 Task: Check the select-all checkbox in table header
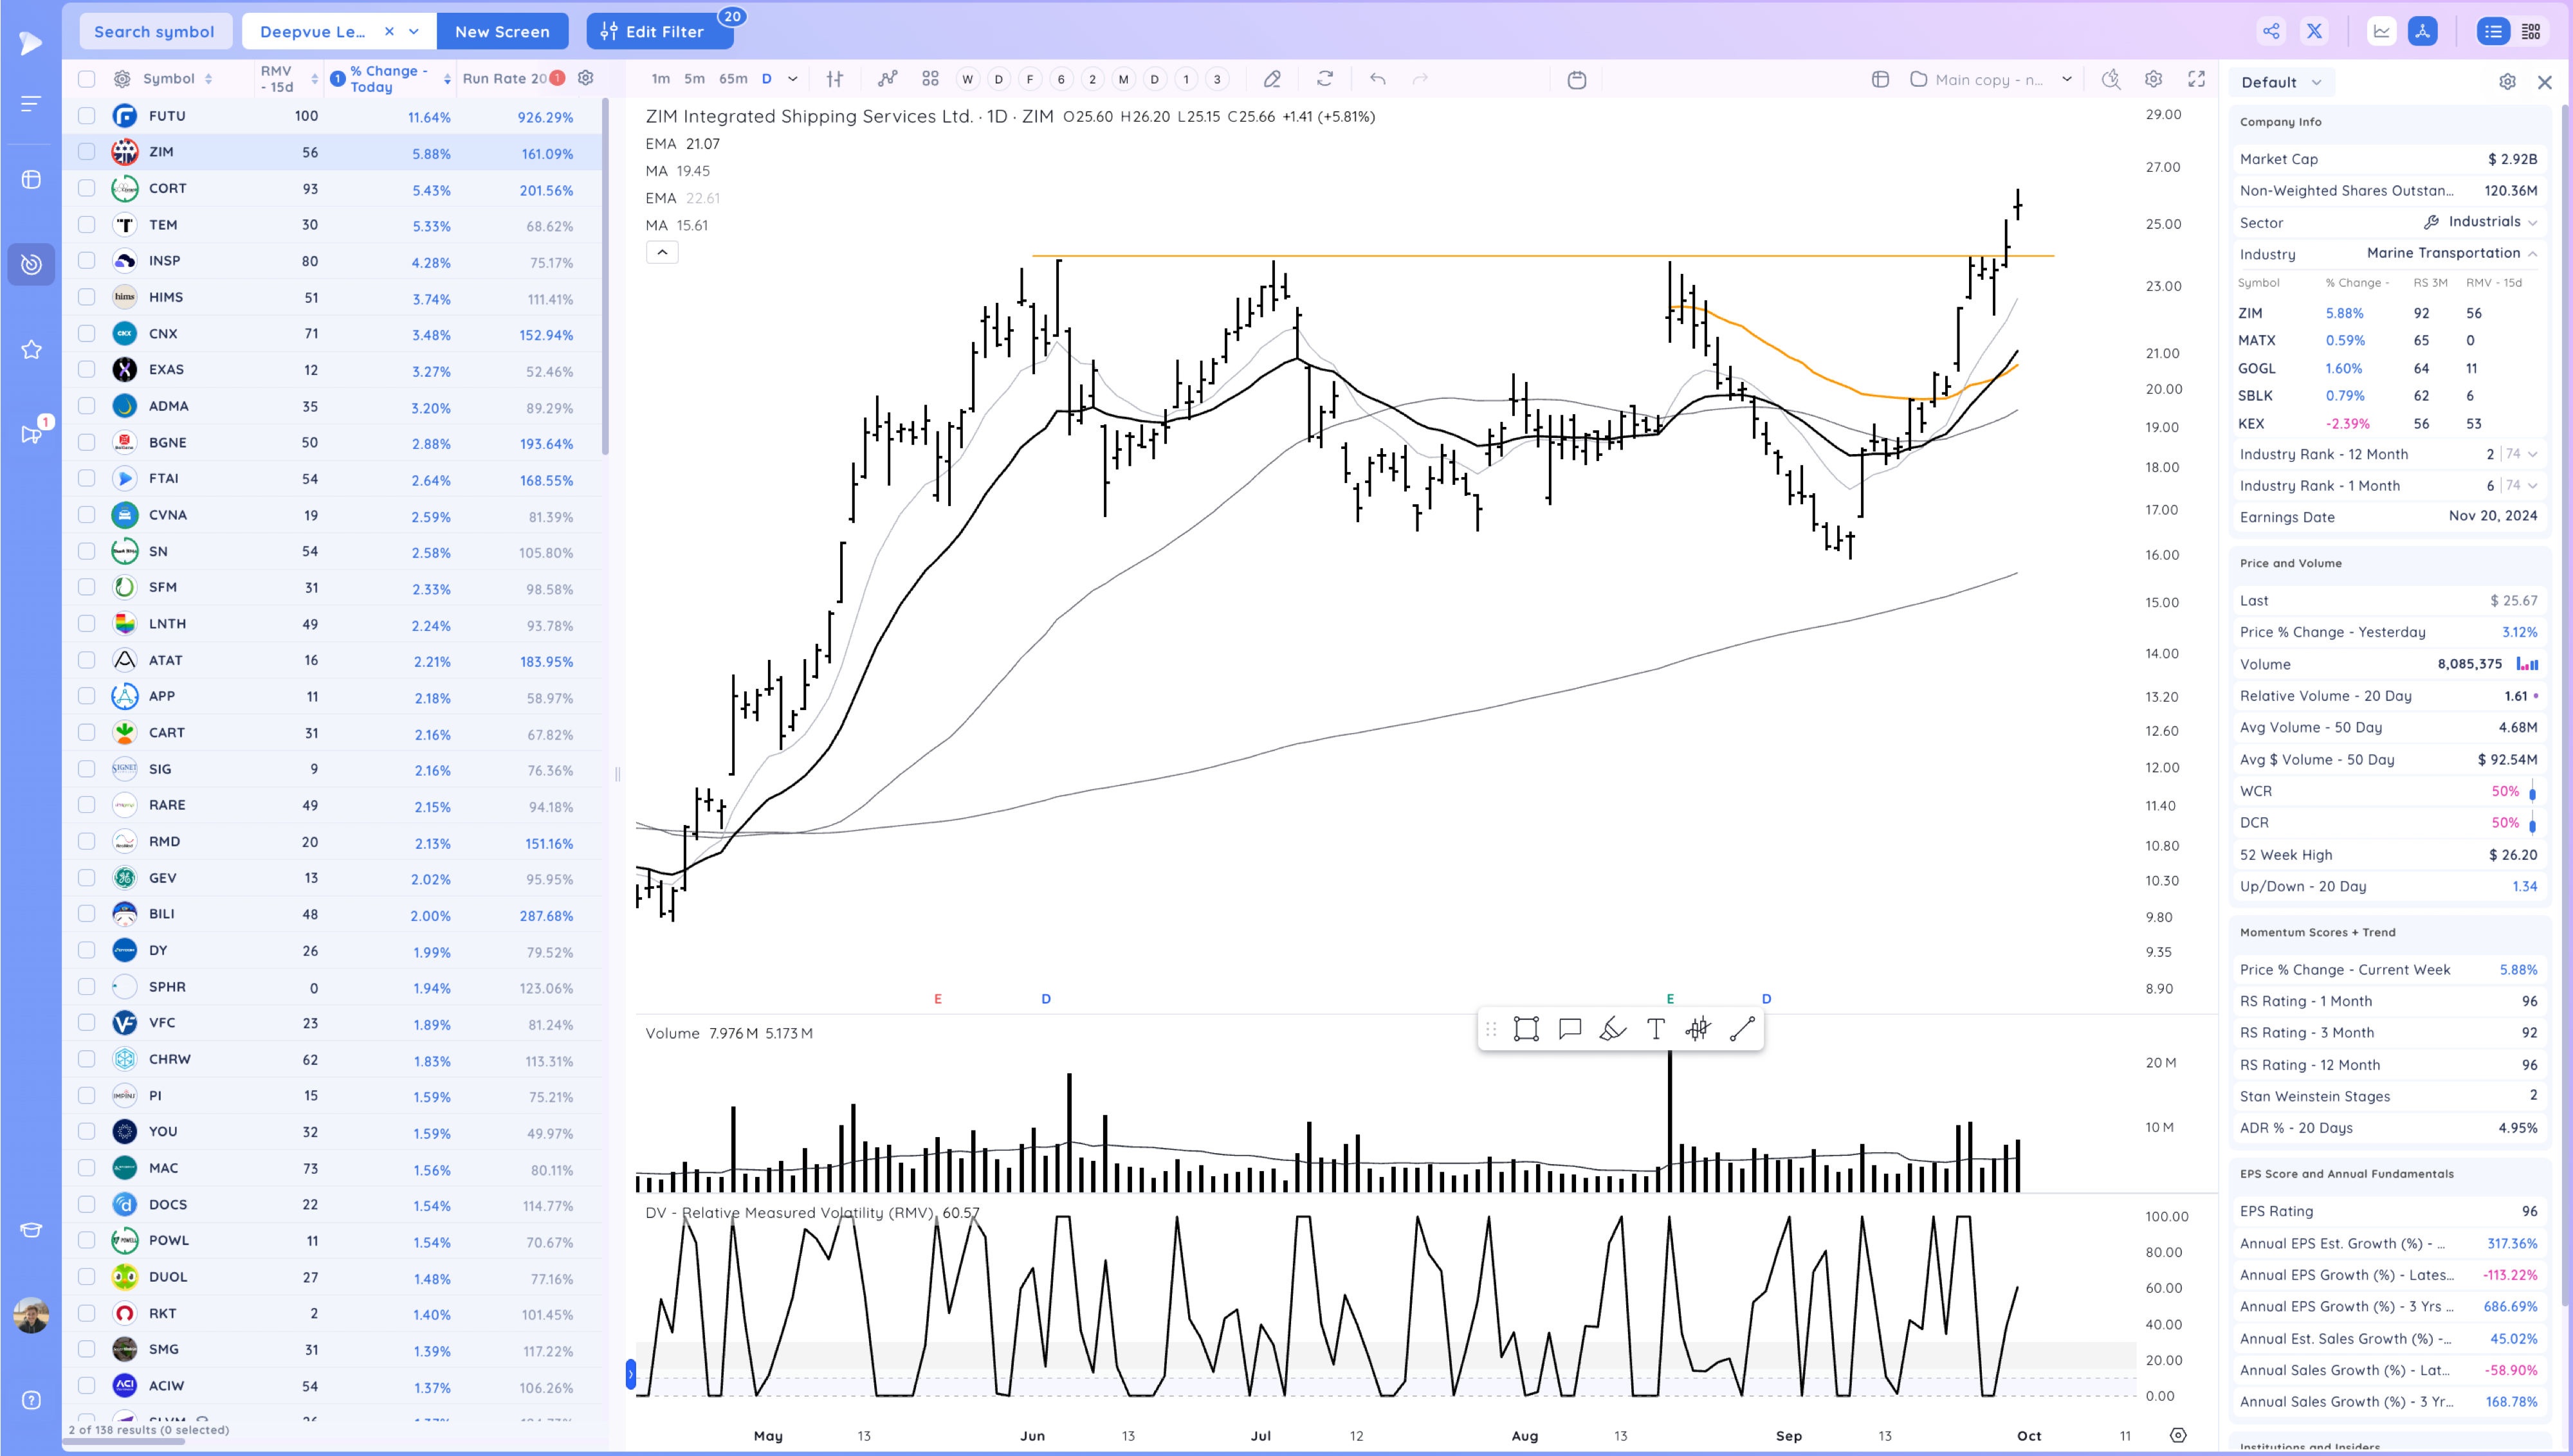coord(87,79)
